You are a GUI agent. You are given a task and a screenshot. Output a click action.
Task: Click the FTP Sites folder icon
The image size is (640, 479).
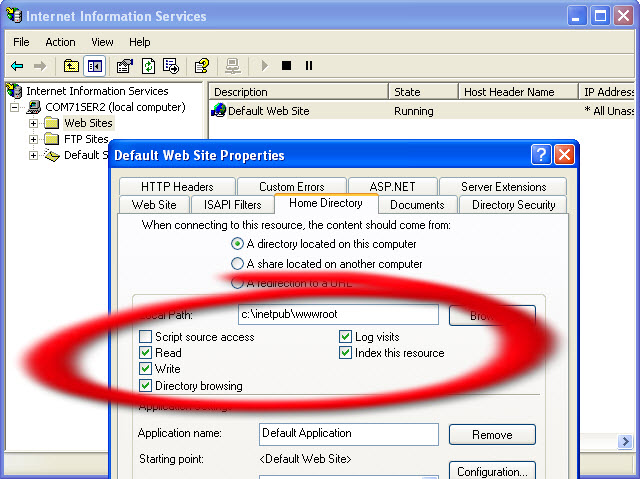pyautogui.click(x=51, y=139)
